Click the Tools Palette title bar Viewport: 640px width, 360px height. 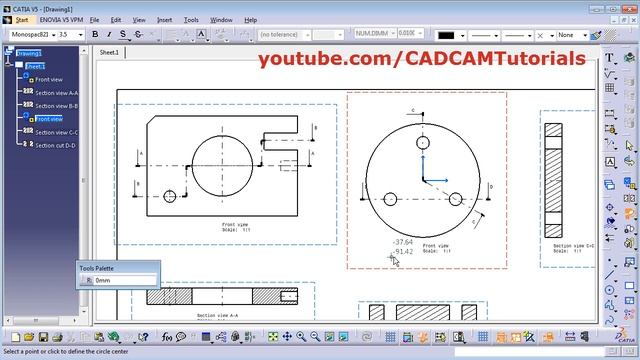118,268
